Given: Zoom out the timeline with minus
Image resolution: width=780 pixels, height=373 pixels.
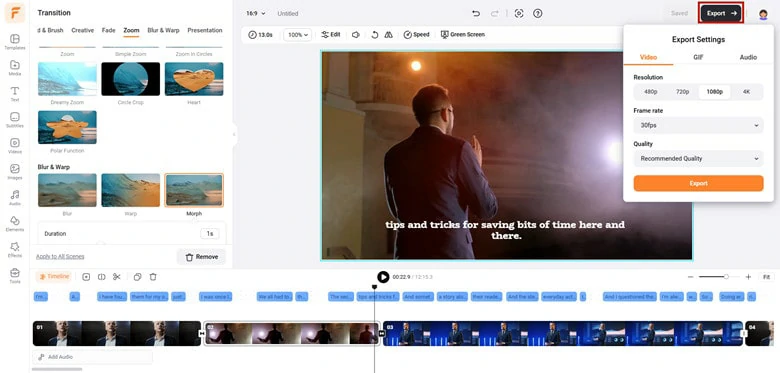Looking at the screenshot, I should 690,277.
